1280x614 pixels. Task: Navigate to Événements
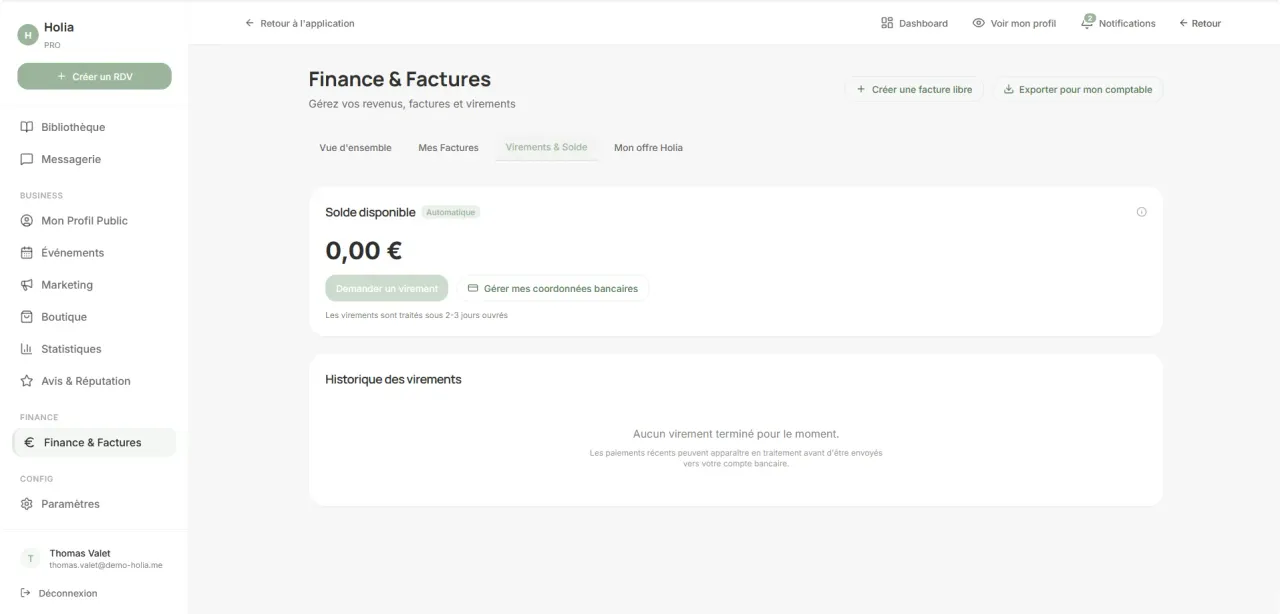pos(94,253)
